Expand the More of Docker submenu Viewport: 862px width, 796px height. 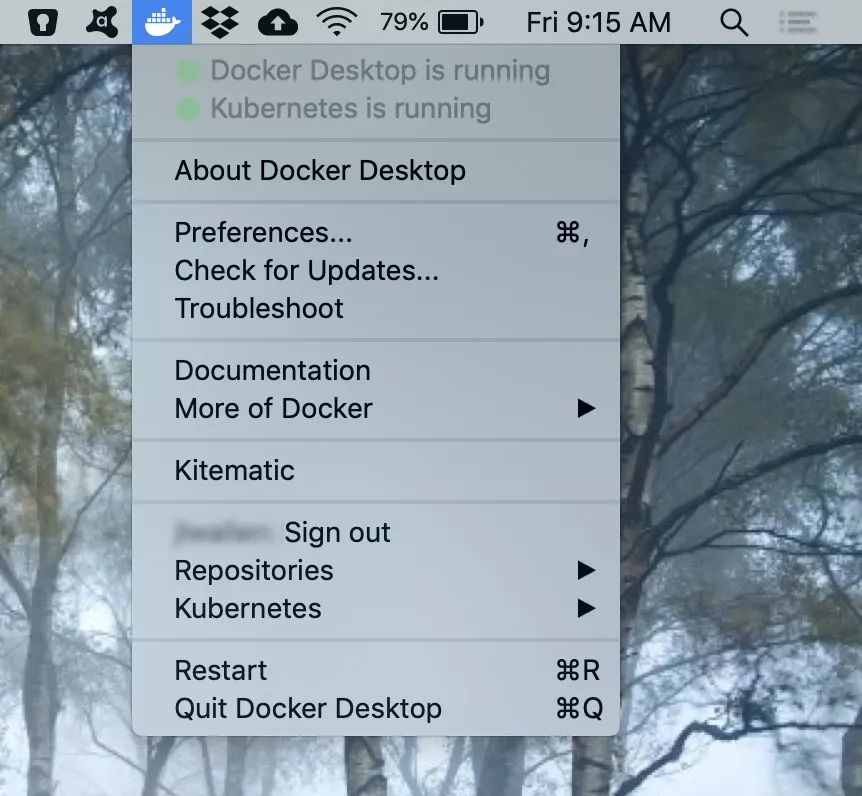click(x=376, y=408)
